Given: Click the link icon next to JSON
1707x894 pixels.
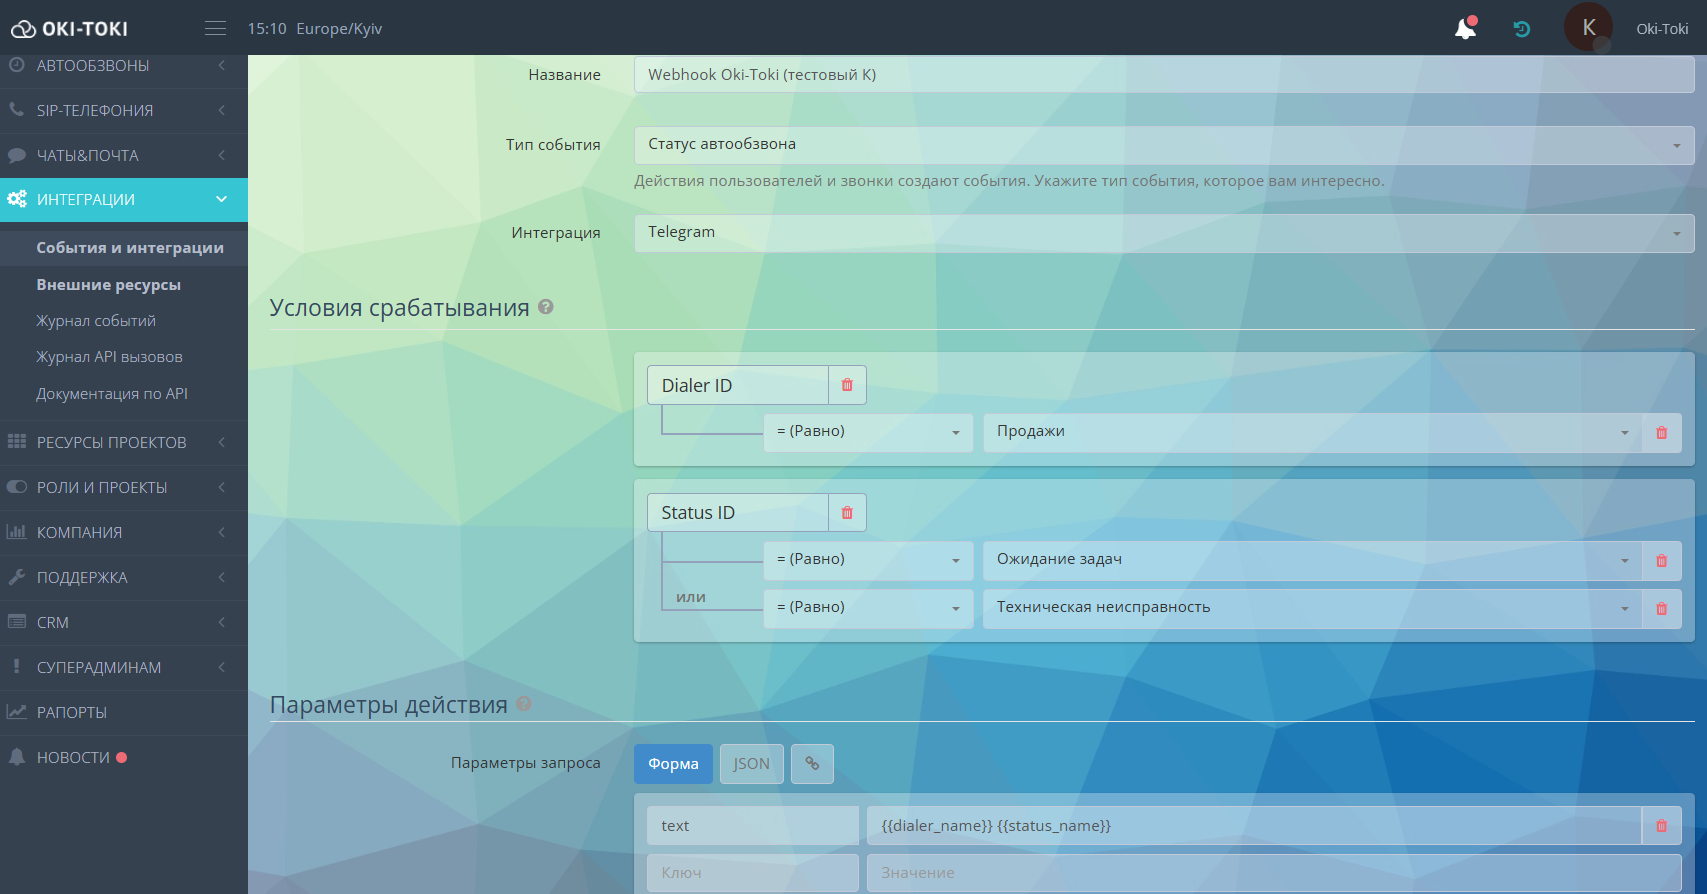Looking at the screenshot, I should (812, 764).
